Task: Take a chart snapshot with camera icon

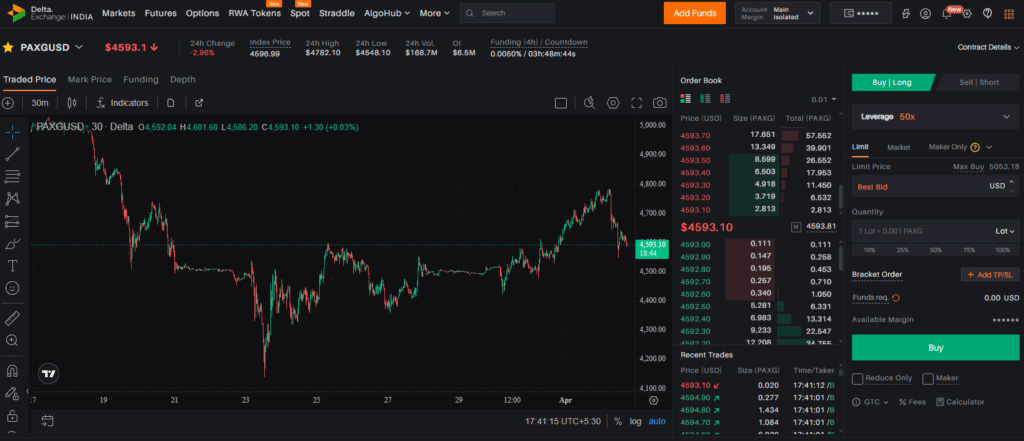Action: pos(660,103)
